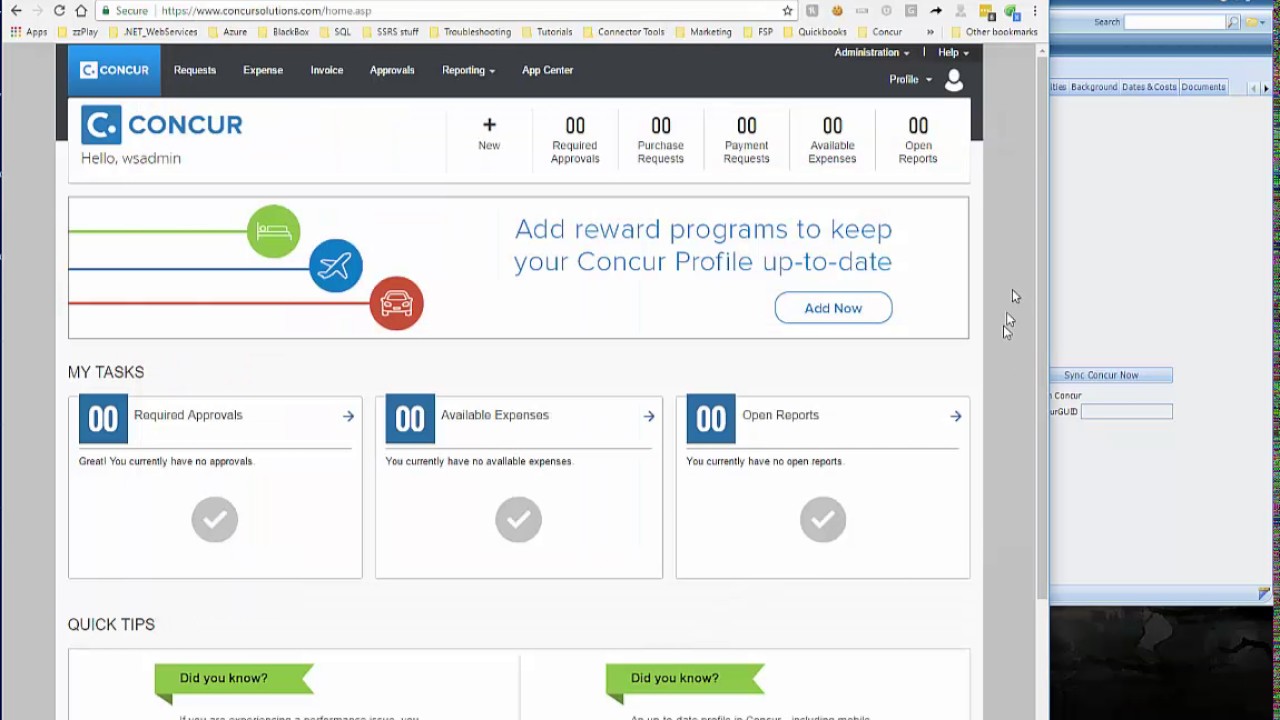
Task: Open 00 Available Expenses header counter
Action: click(832, 140)
